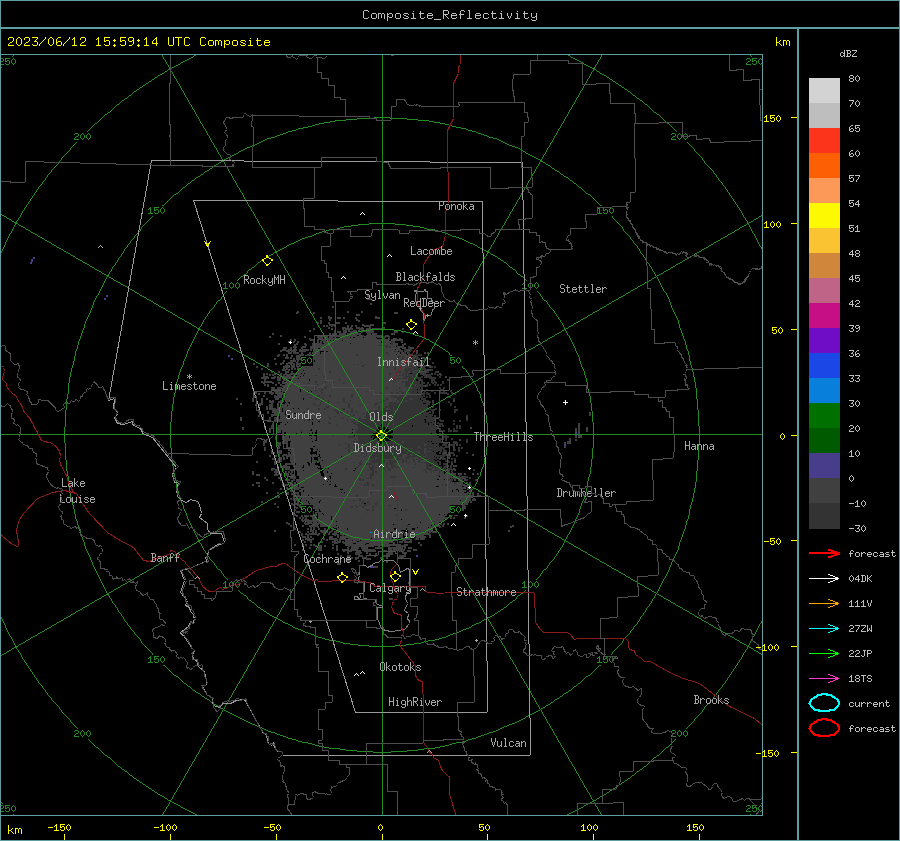The height and width of the screenshot is (841, 900).
Task: Click the red forecast arrow in legend
Action: [824, 553]
